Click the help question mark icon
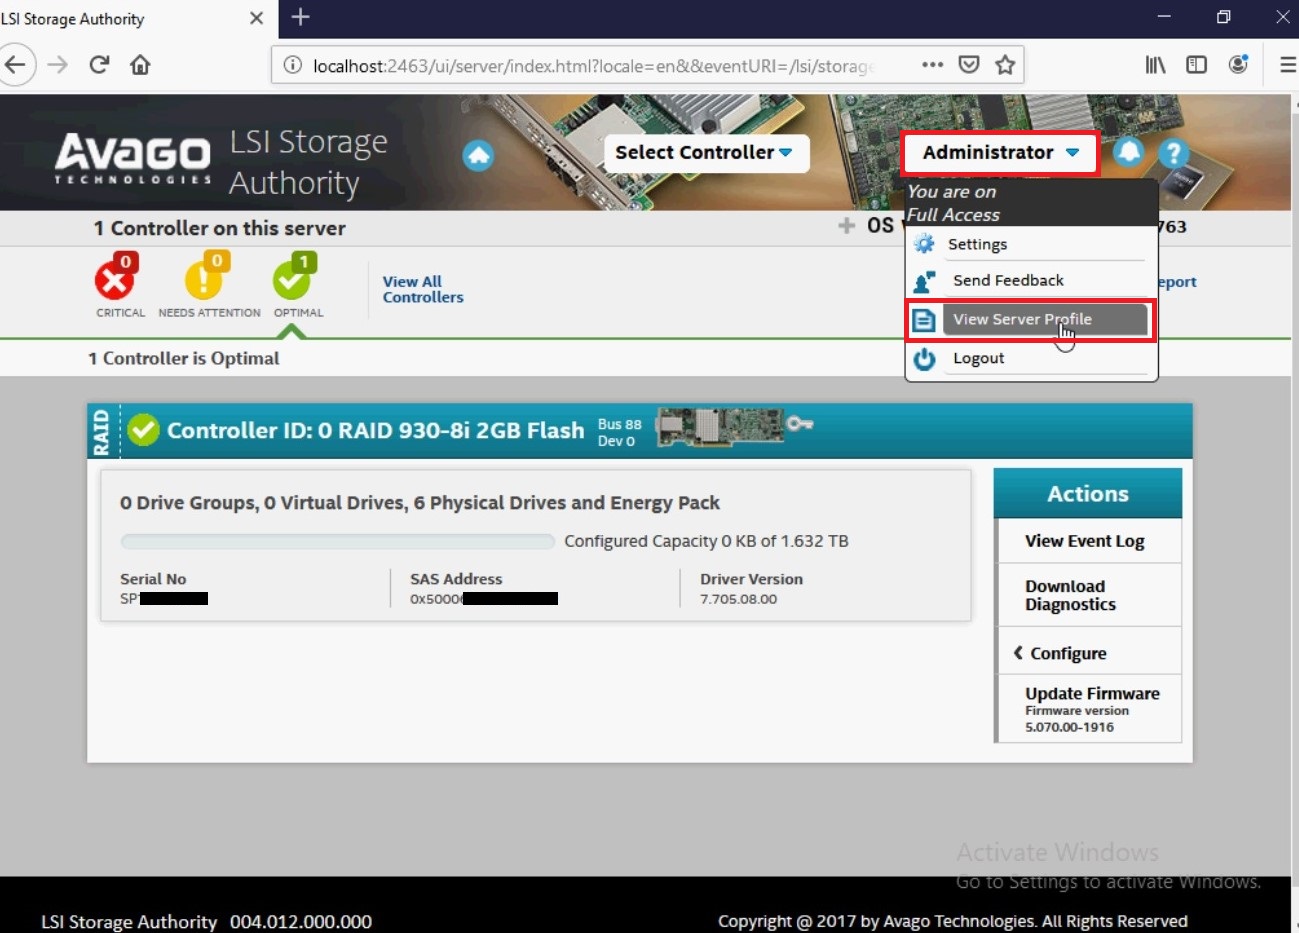The width and height of the screenshot is (1299, 933). (x=1173, y=153)
